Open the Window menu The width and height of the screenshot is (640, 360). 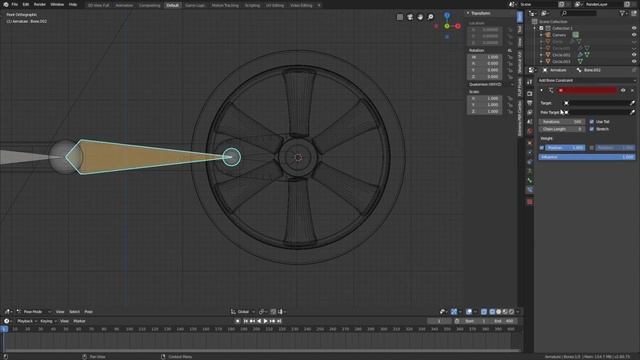coord(57,4)
